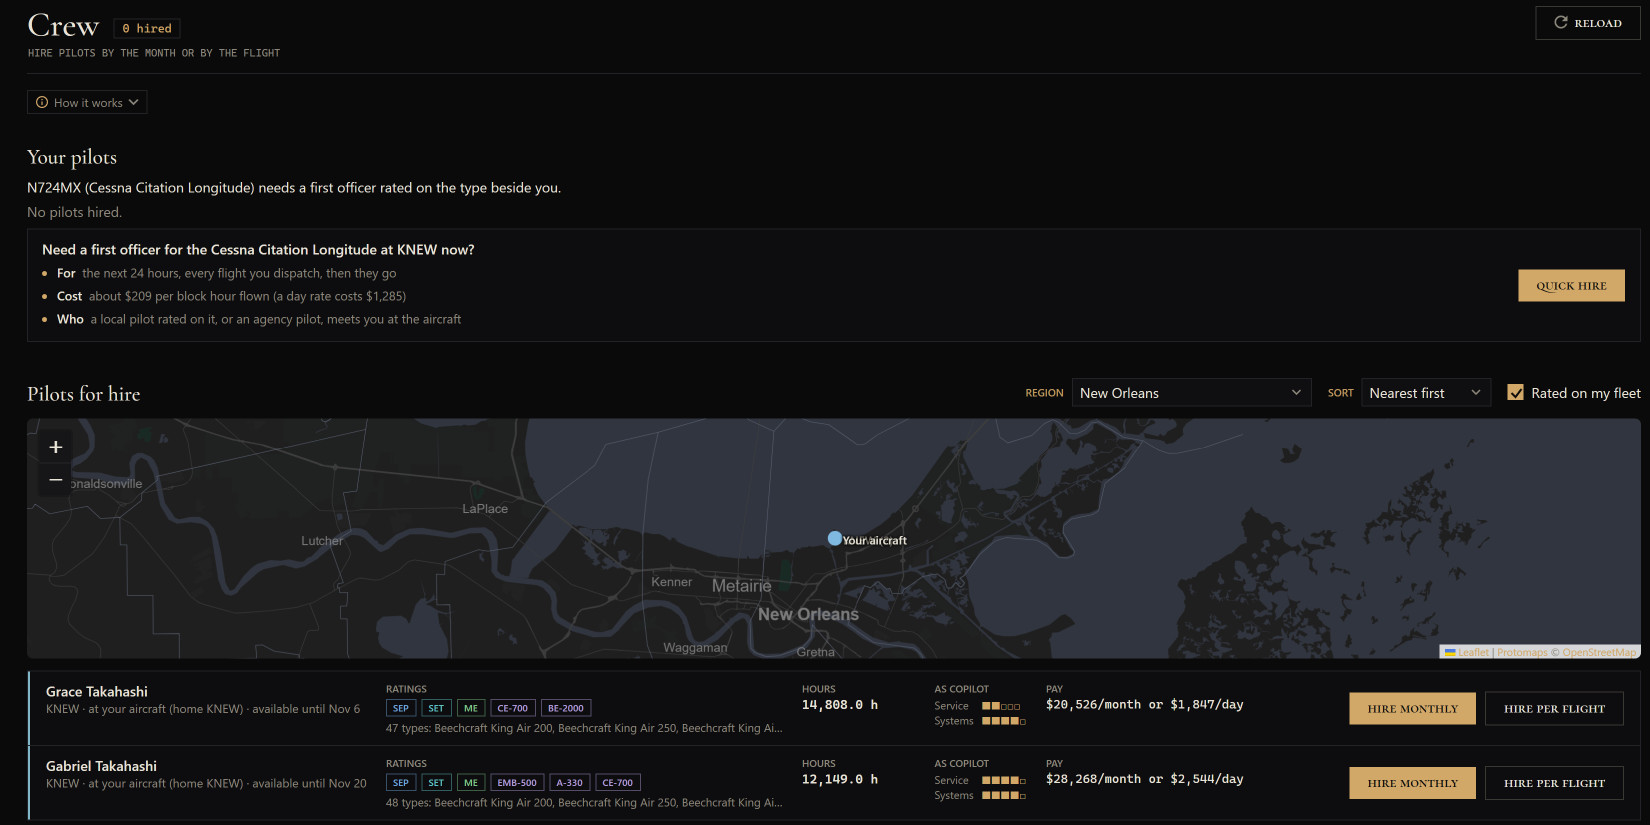Open the Leaflet attribution link
Image resolution: width=1650 pixels, height=825 pixels.
pyautogui.click(x=1473, y=652)
